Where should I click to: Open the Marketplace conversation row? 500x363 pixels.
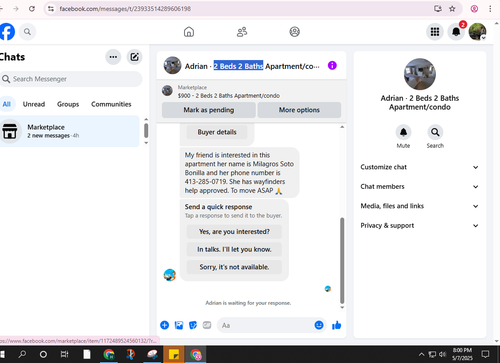pos(70,131)
